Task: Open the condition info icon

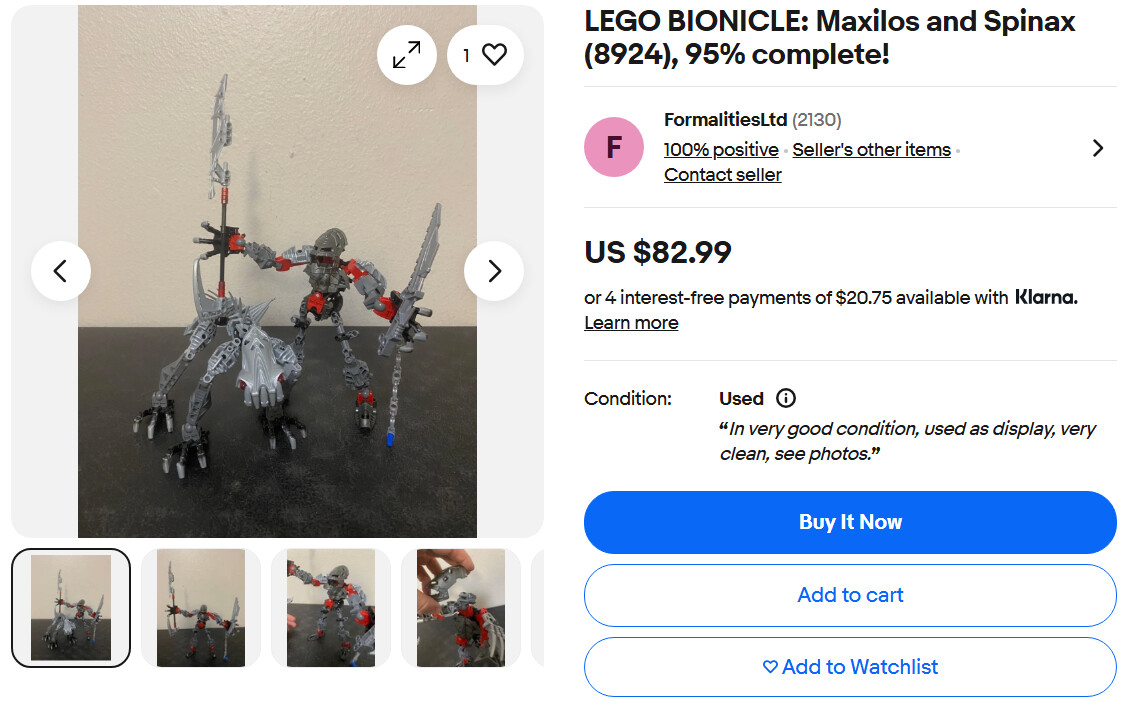Action: pos(786,398)
